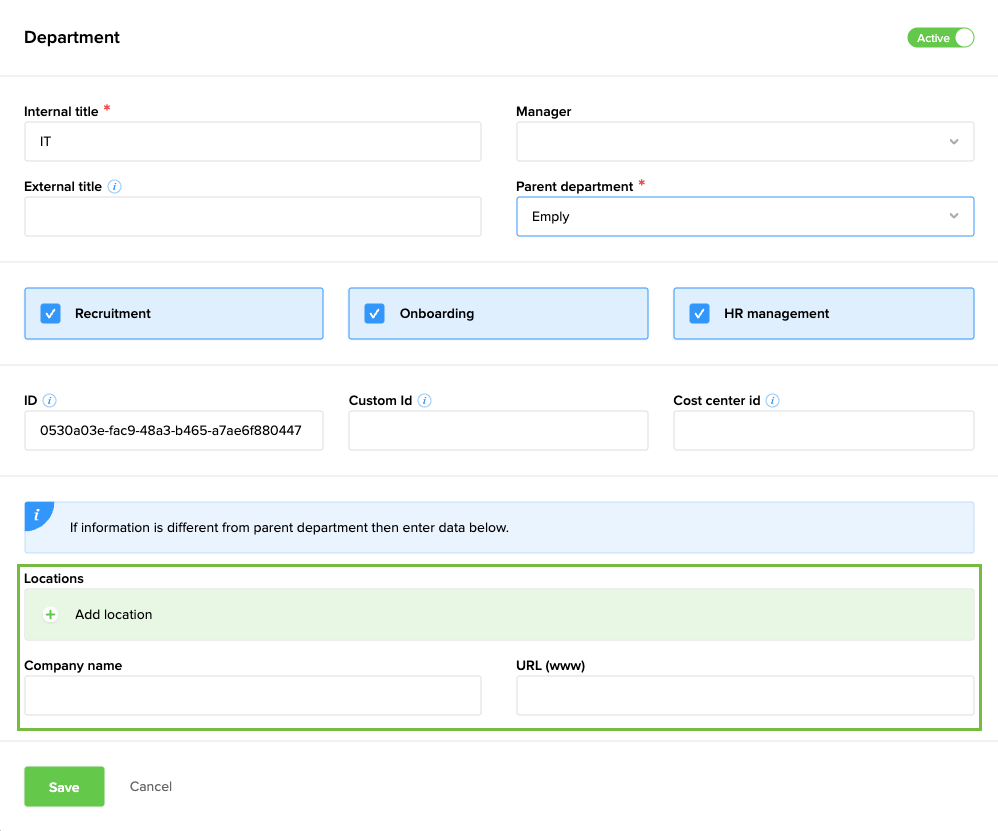The height and width of the screenshot is (831, 998).
Task: Cancel editing the department
Action: pos(151,787)
